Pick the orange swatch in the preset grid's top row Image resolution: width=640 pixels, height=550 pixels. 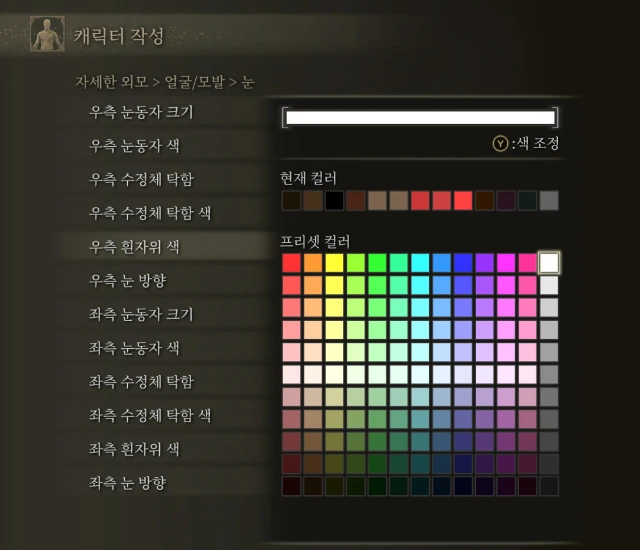click(313, 263)
